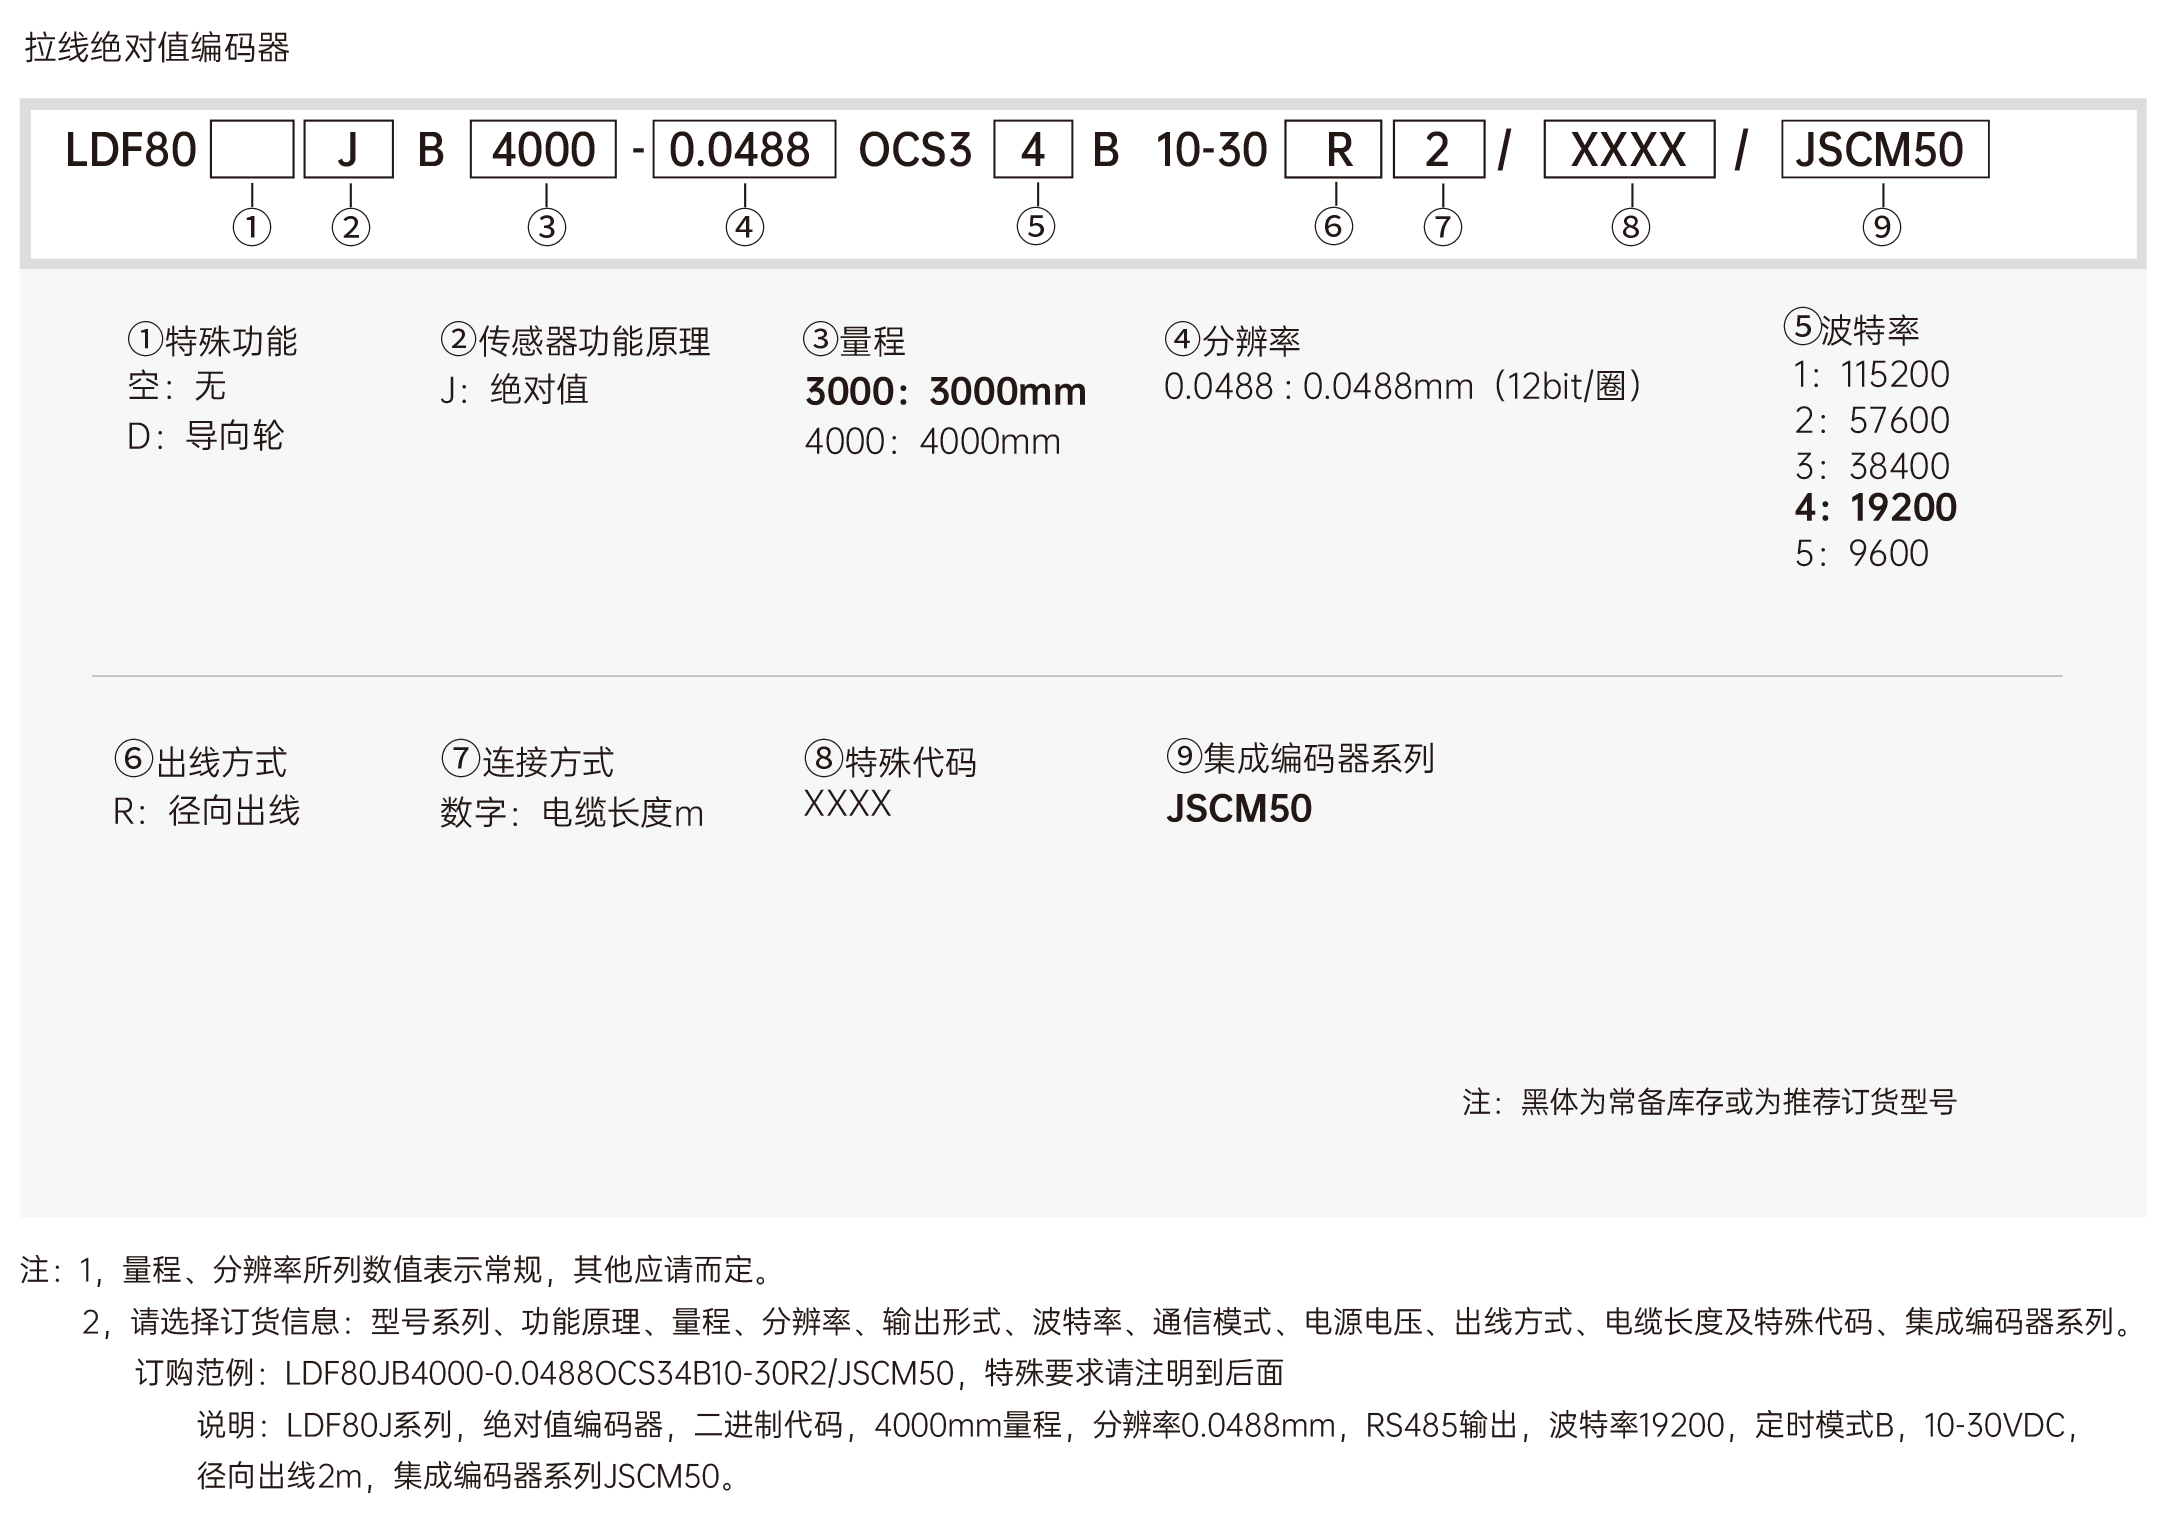This screenshot has height=1520, width=2171.
Task: Click baud rate option 3：38400
Action: point(1872,466)
